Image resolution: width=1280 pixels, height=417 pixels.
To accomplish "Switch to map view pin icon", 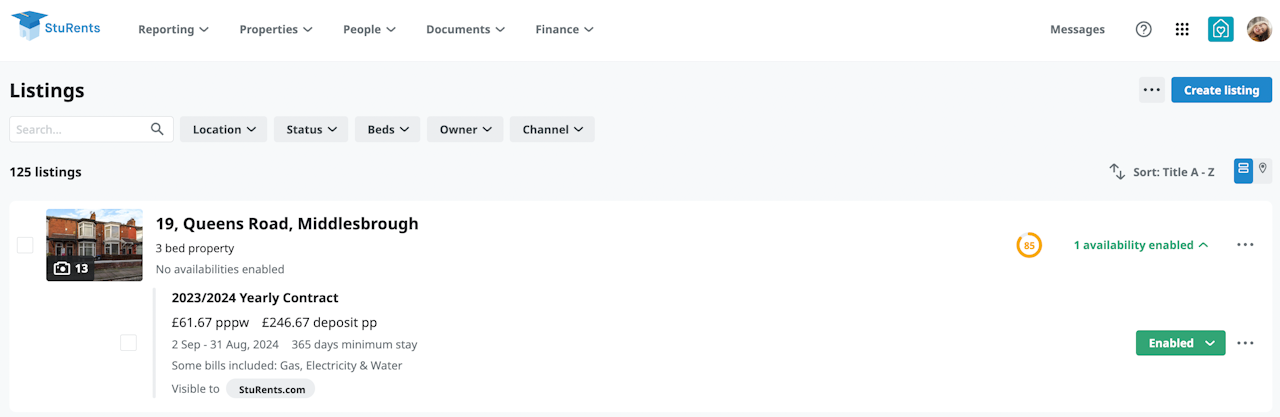I will click(x=1263, y=170).
